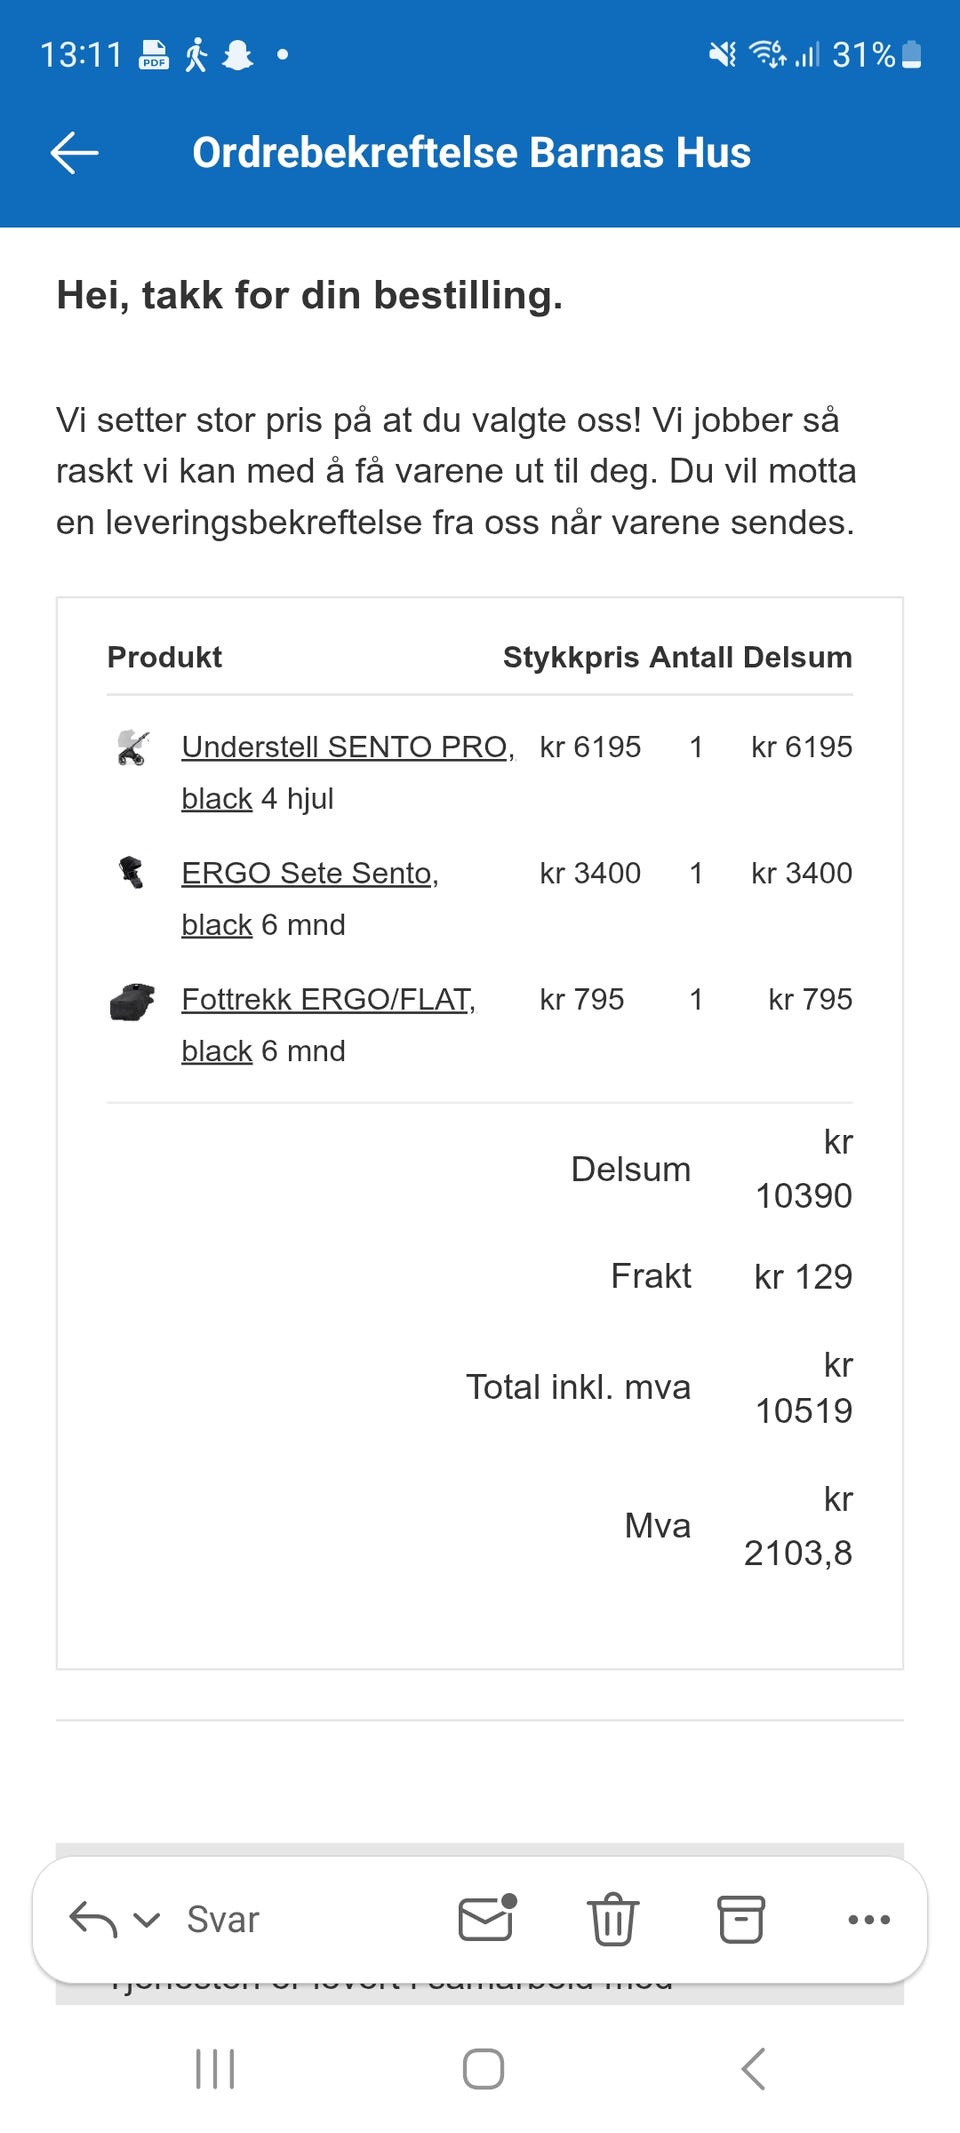The image size is (960, 2133).
Task: Go back using the header arrow
Action: (x=74, y=153)
